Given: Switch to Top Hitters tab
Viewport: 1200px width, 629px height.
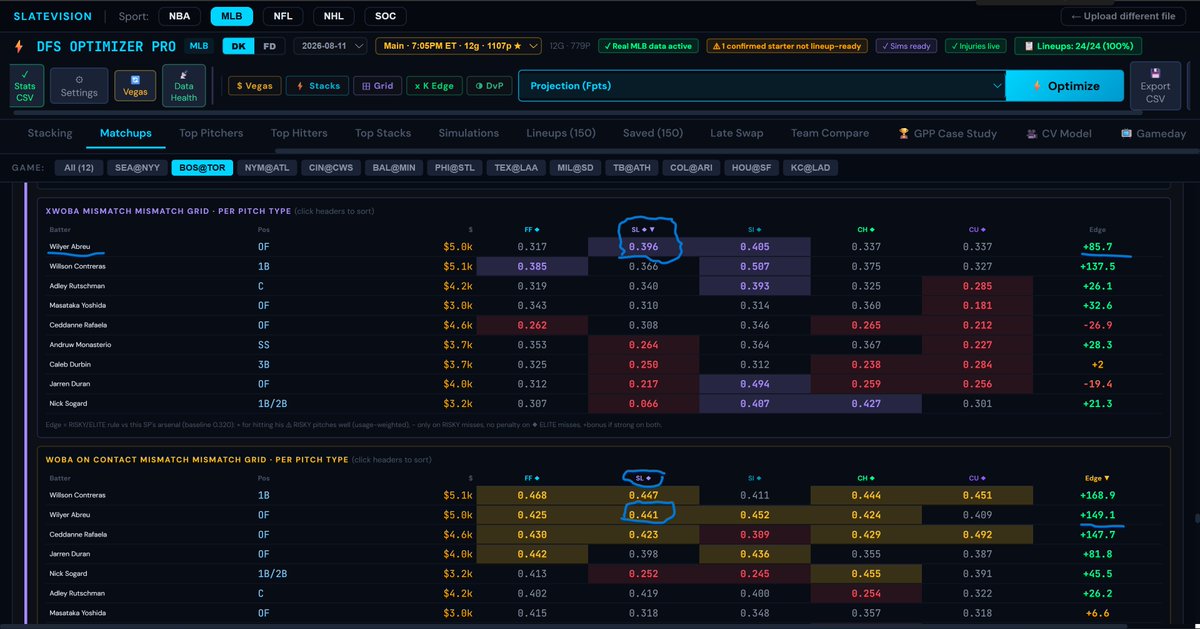Looking at the screenshot, I should point(299,133).
